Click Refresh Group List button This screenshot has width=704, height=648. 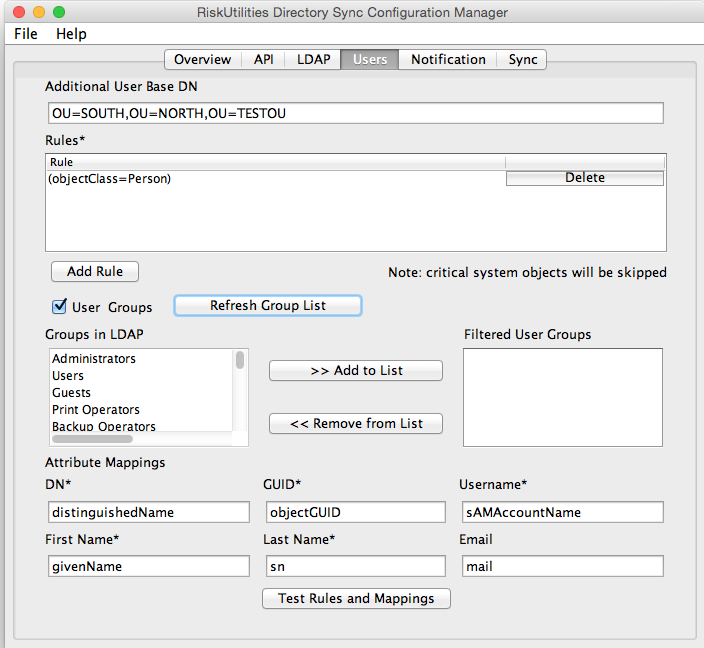click(x=268, y=305)
